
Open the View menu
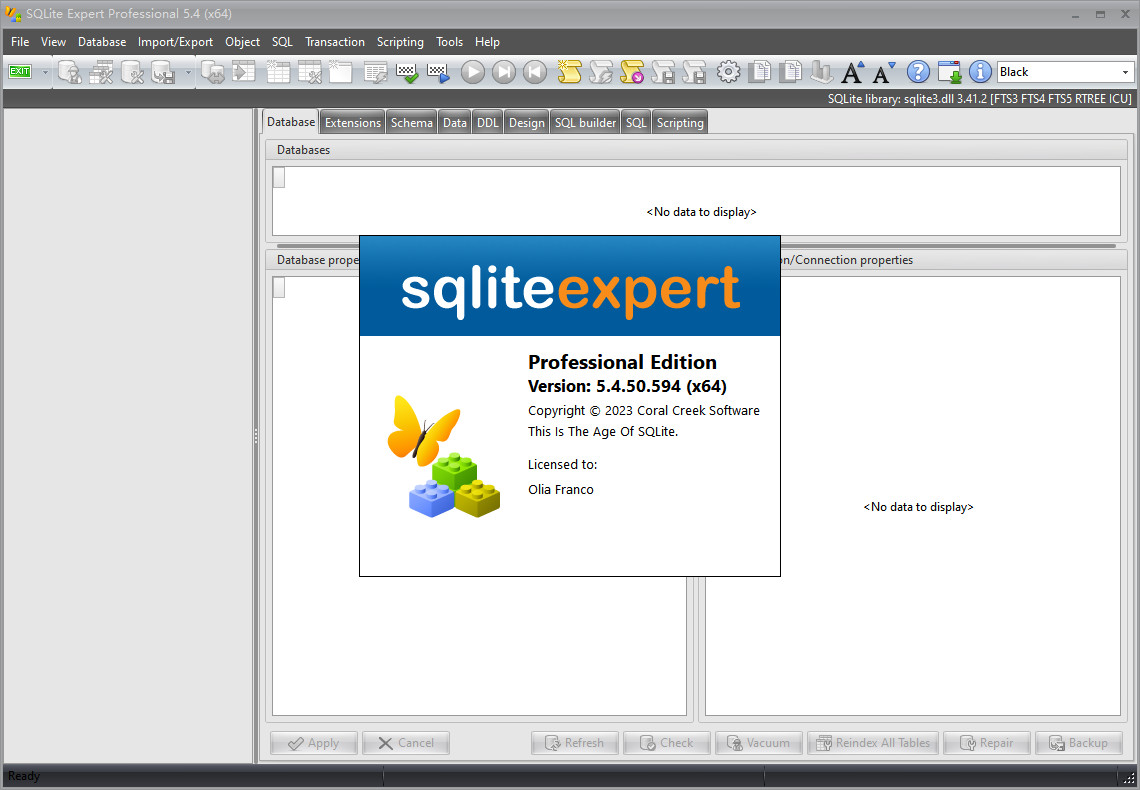53,42
